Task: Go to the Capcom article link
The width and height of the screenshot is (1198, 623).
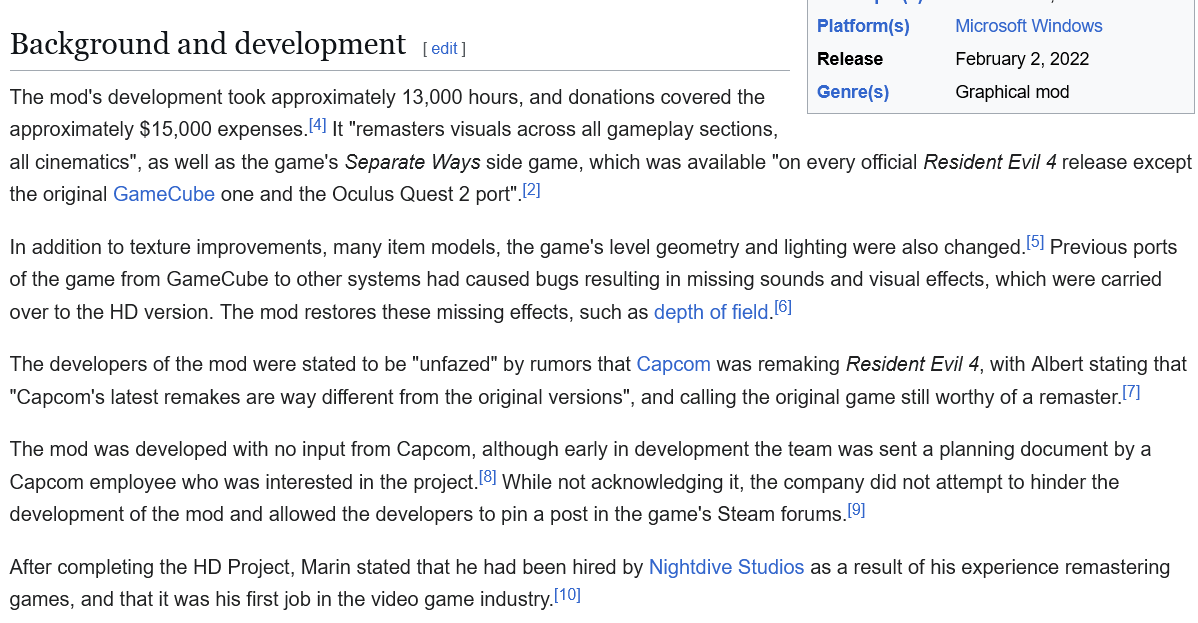Action: [673, 365]
